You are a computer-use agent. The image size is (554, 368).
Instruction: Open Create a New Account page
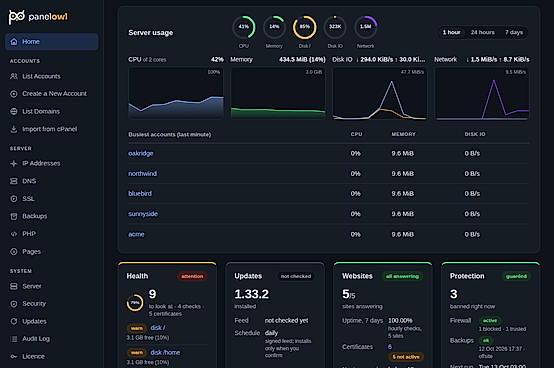pyautogui.click(x=52, y=94)
